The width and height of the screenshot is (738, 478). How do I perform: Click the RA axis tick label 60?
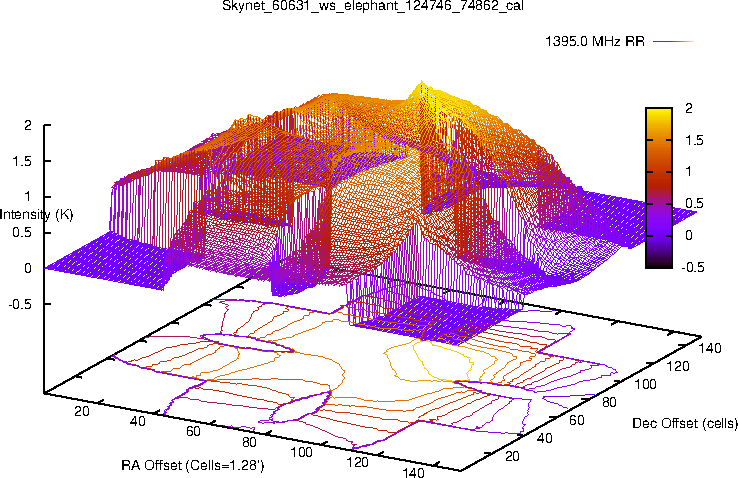click(x=193, y=431)
